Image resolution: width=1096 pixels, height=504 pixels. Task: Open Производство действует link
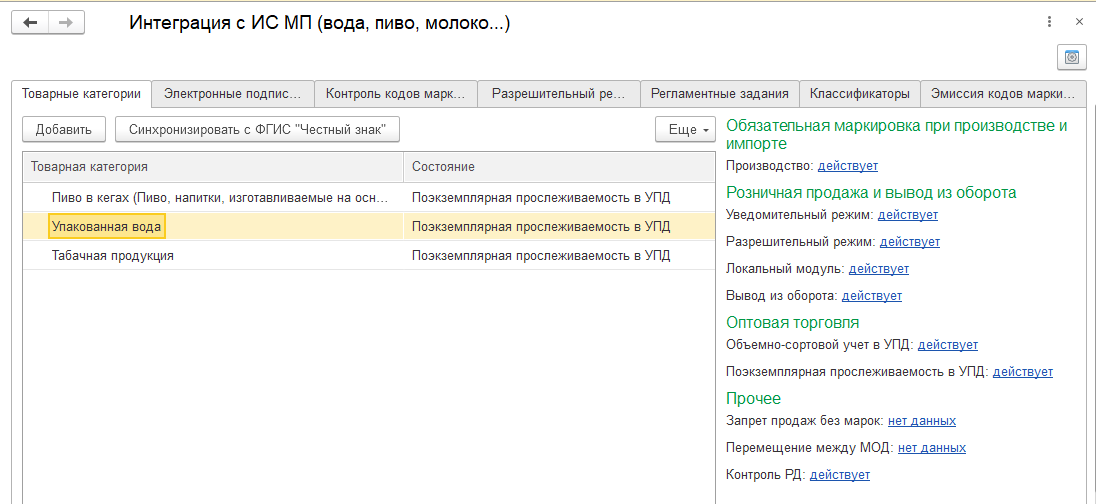click(x=848, y=166)
